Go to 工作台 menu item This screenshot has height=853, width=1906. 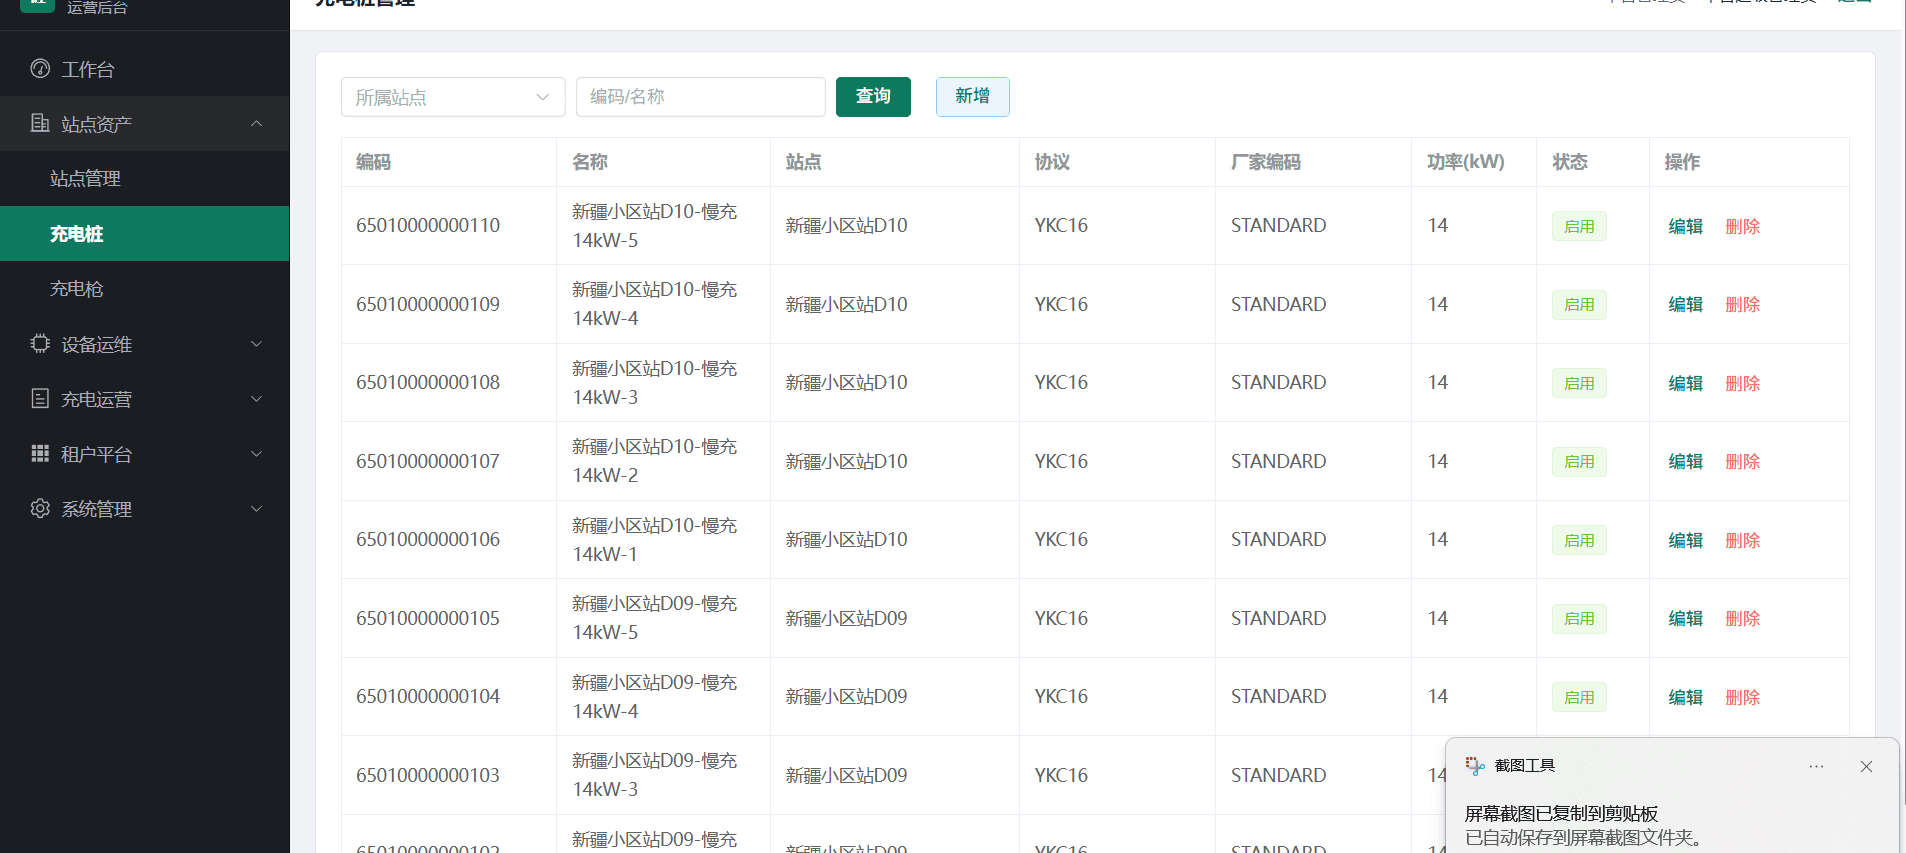click(x=145, y=69)
